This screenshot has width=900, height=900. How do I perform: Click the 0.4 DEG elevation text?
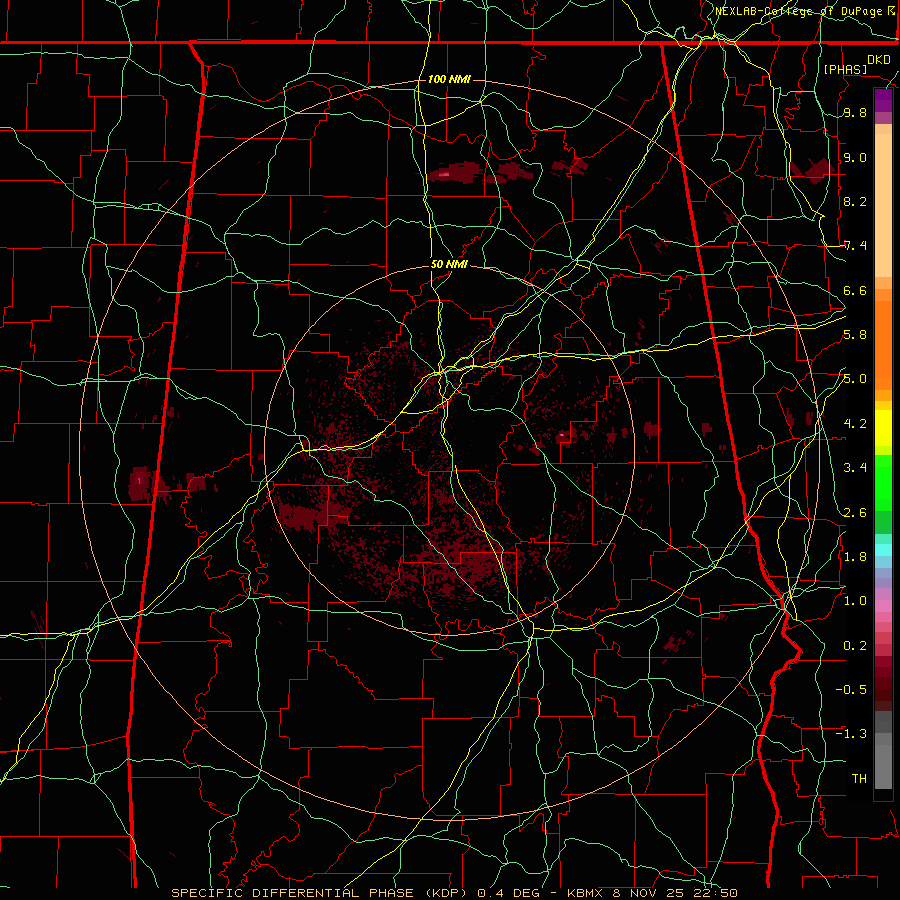coord(509,893)
